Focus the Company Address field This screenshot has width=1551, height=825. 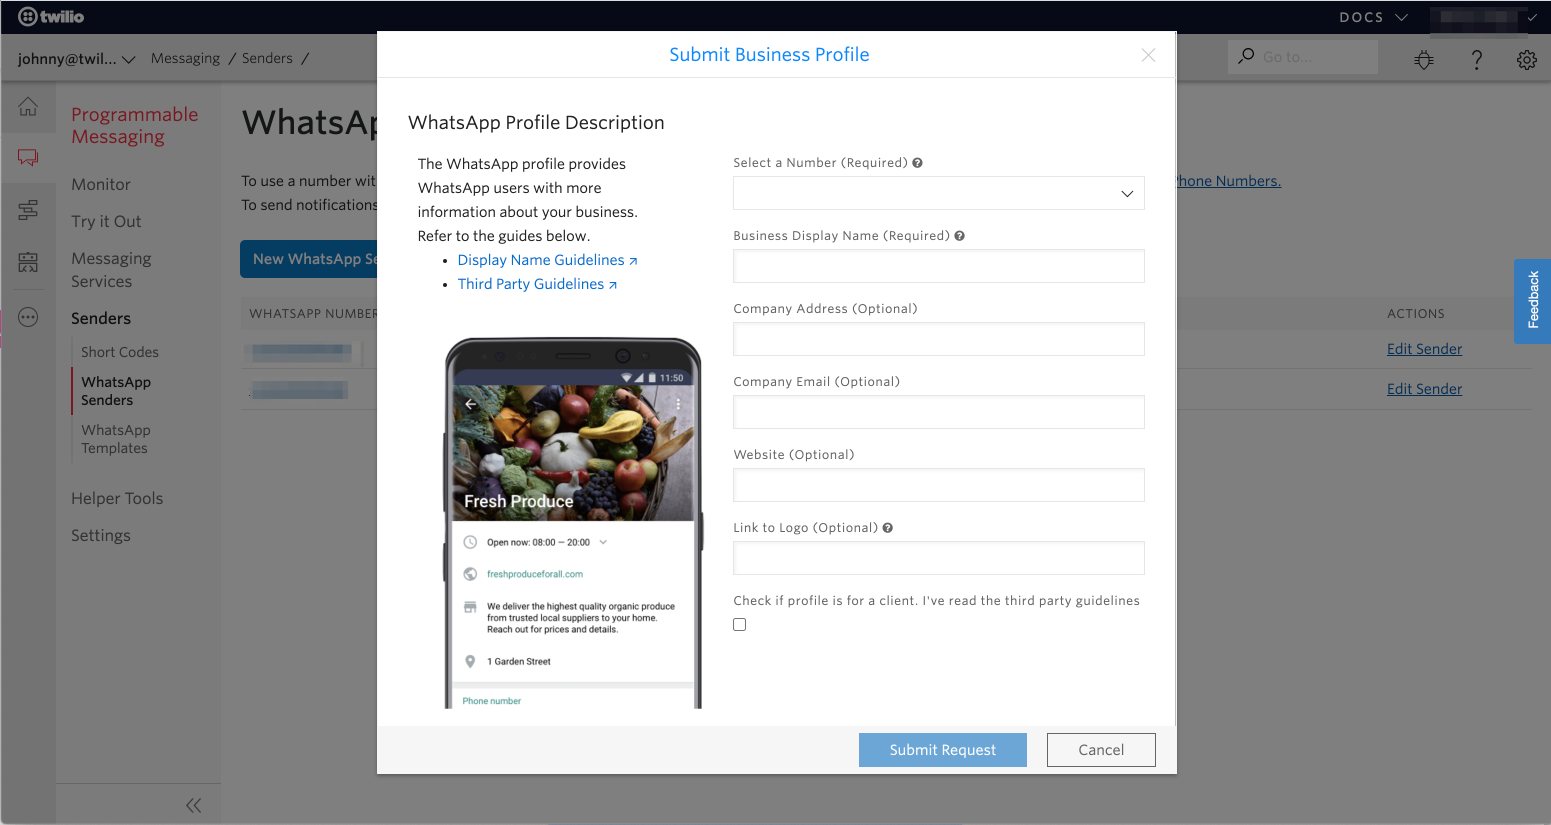pyautogui.click(x=938, y=339)
